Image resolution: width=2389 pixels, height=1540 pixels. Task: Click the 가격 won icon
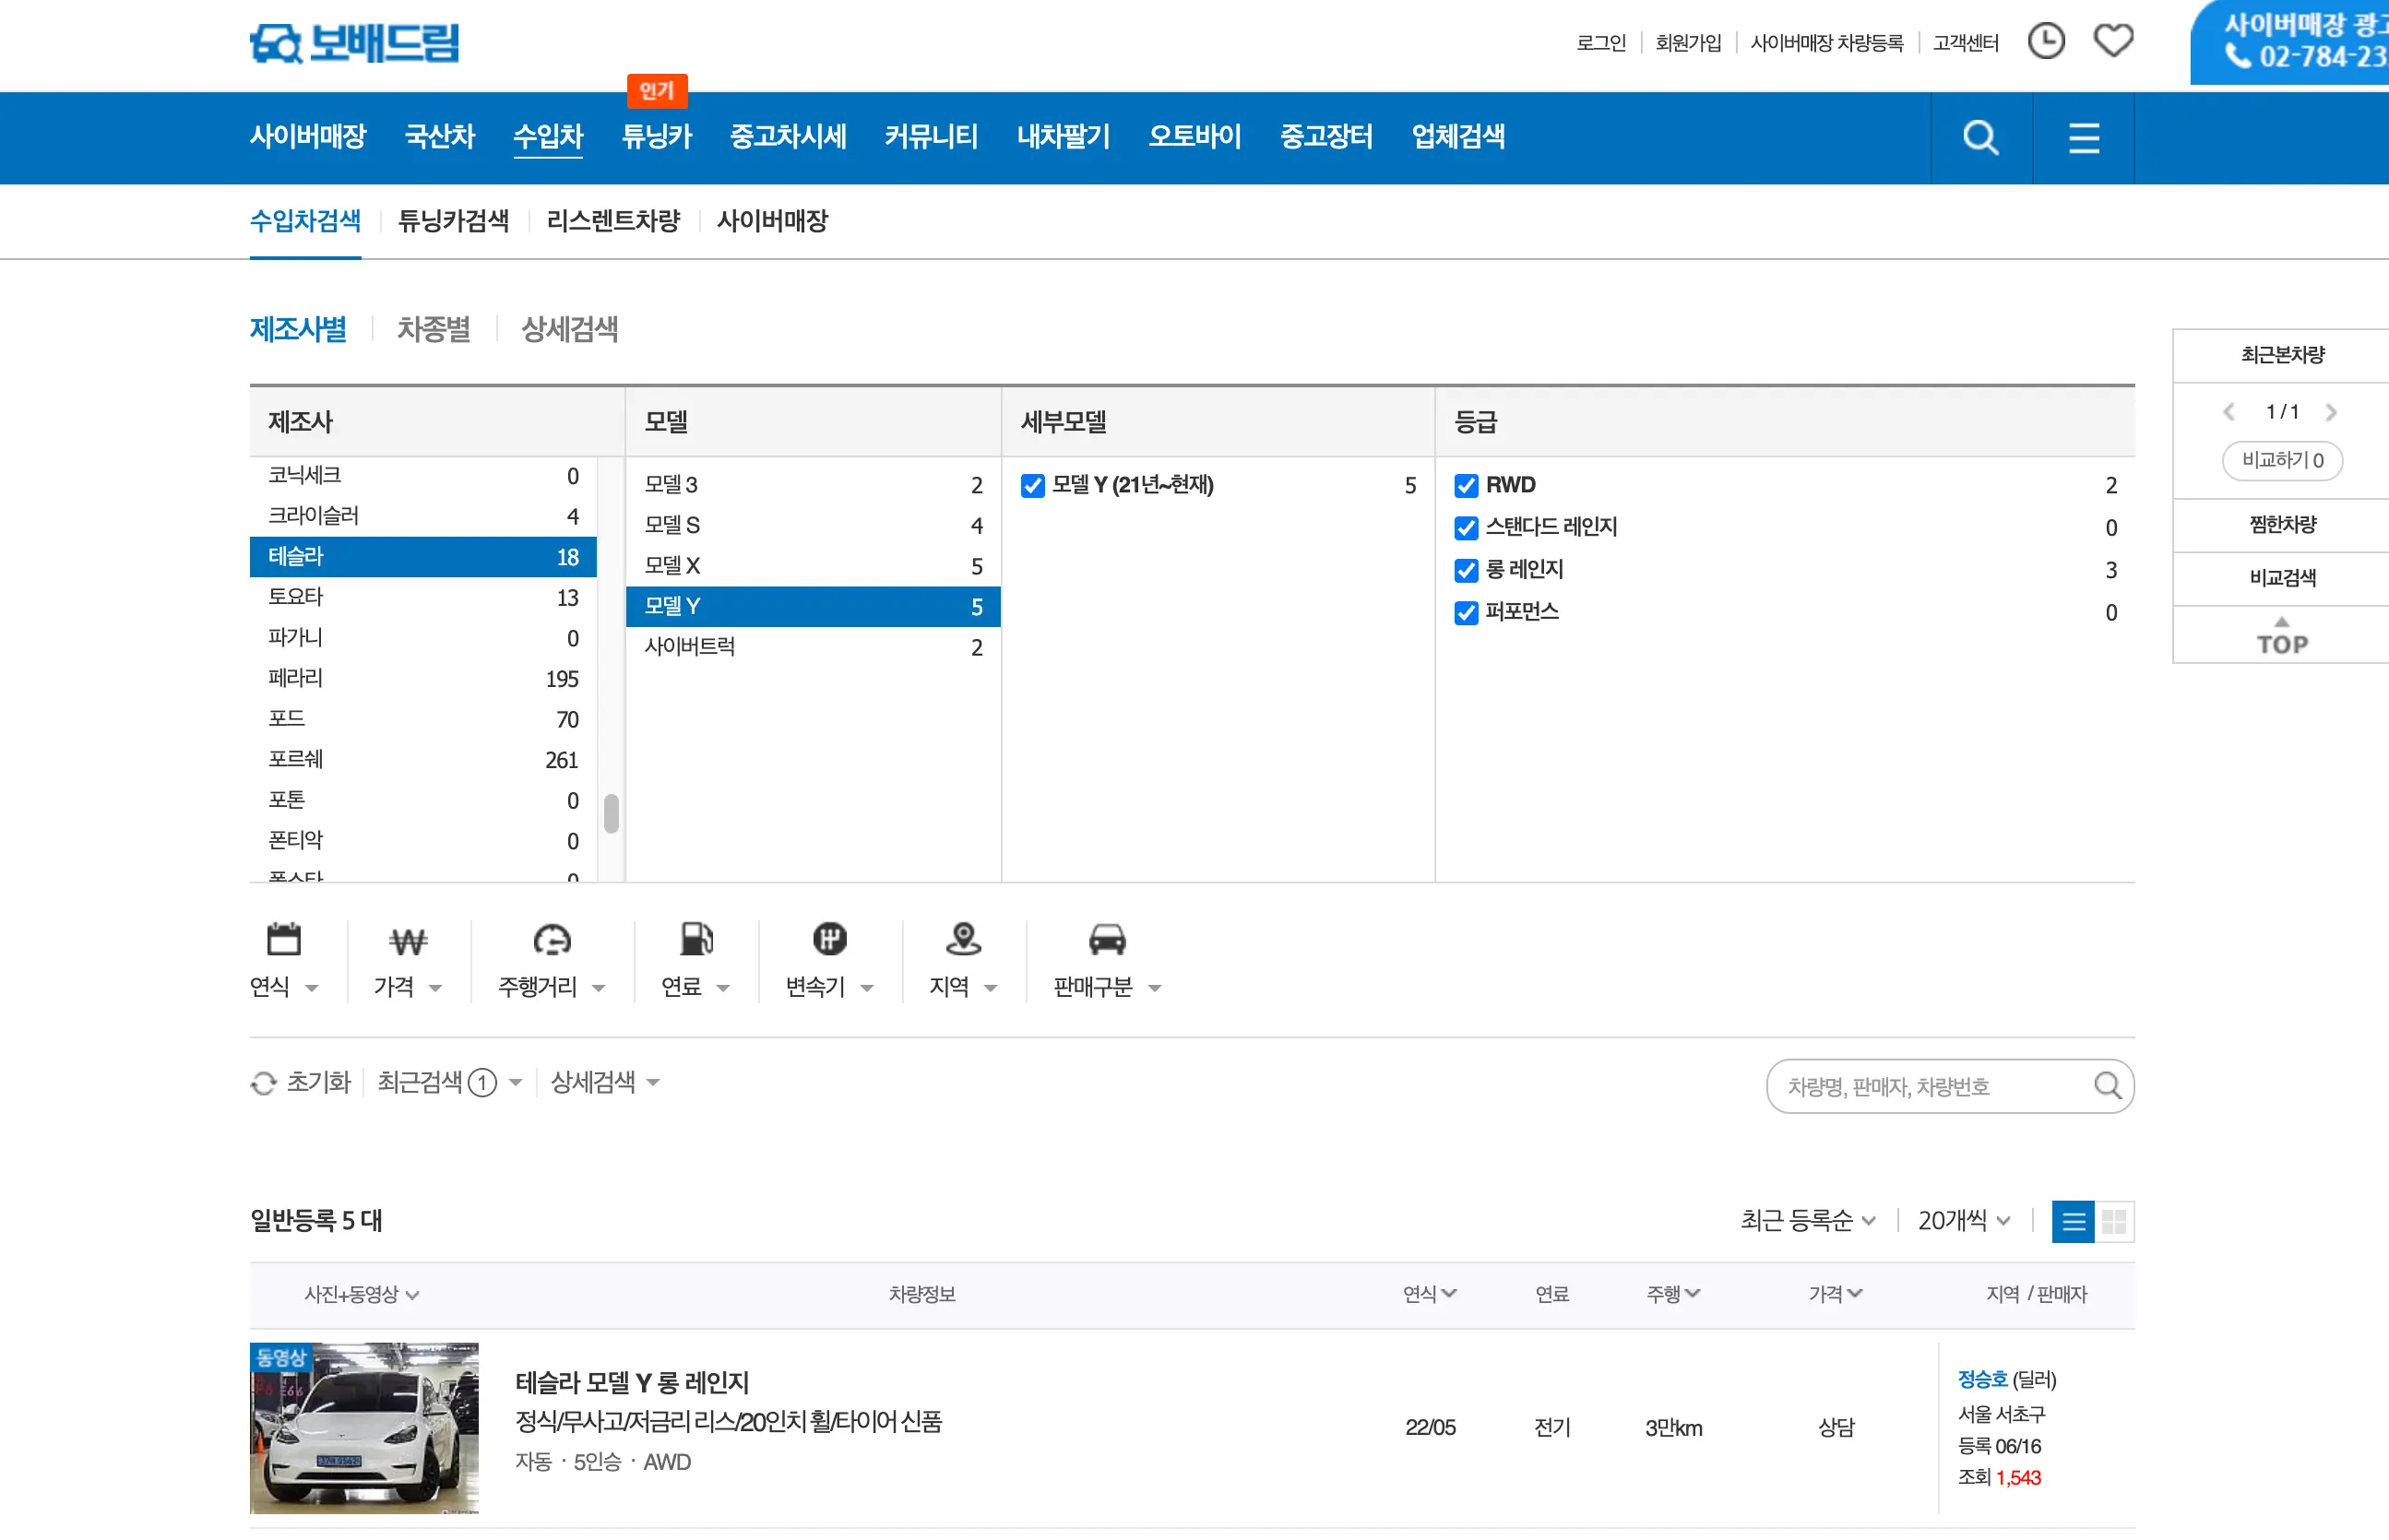click(x=408, y=941)
